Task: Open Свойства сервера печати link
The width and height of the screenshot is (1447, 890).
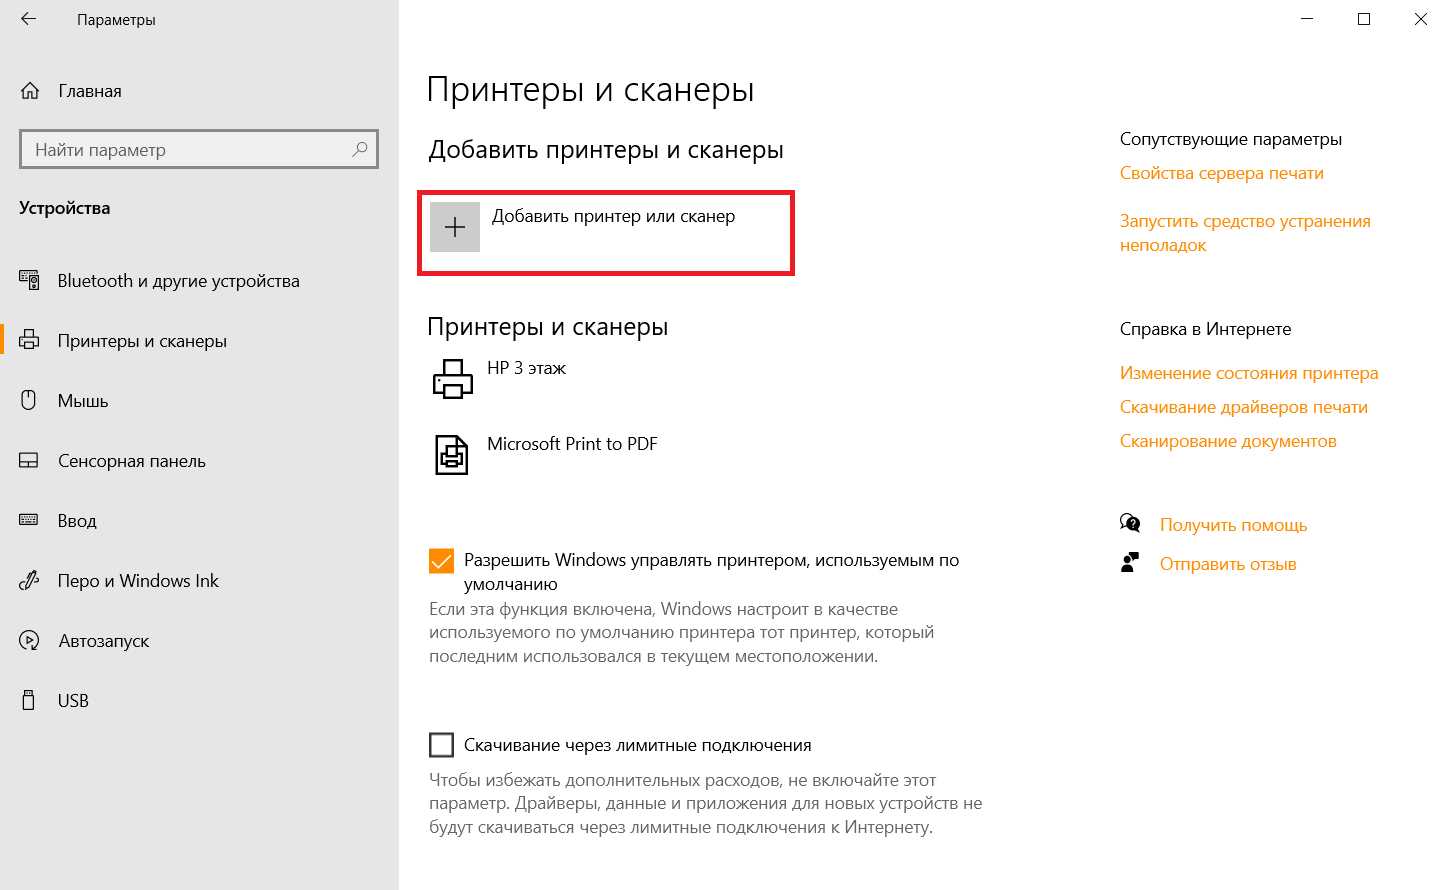Action: (1221, 173)
